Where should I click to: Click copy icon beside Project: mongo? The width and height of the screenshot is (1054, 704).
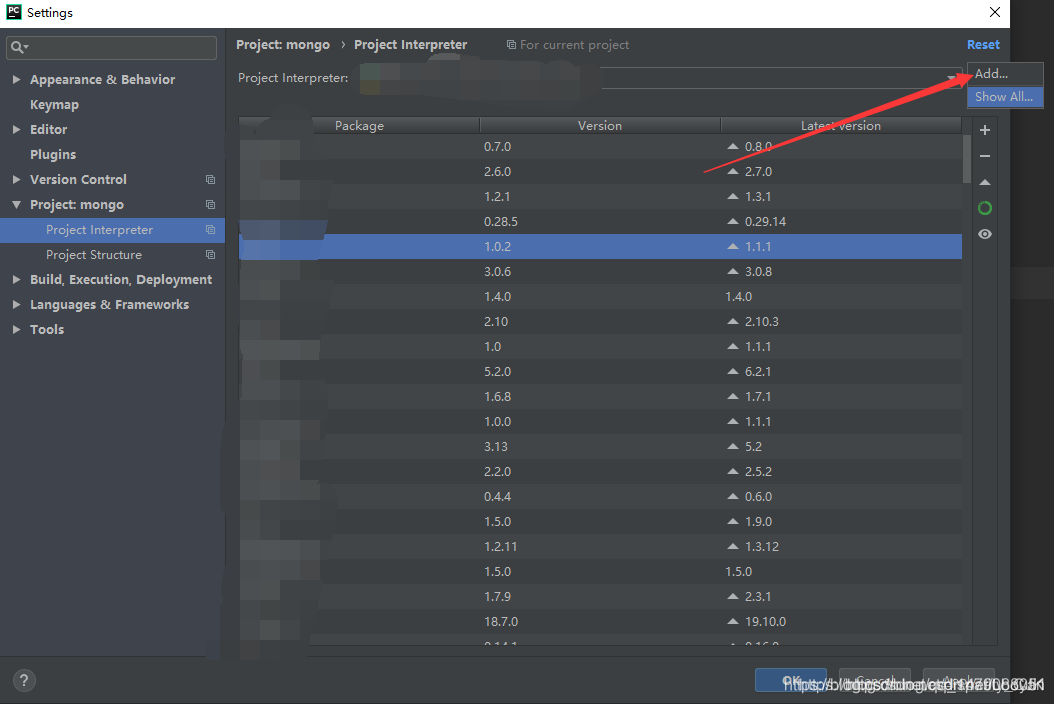pos(210,204)
